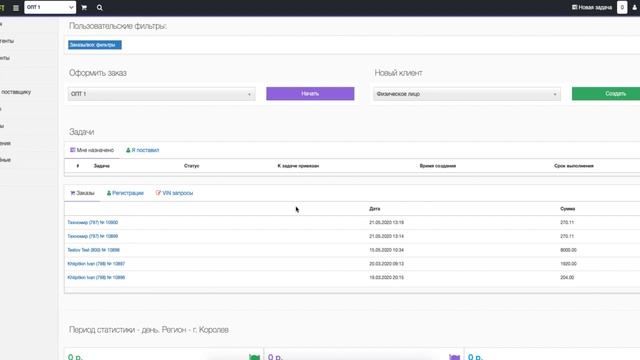The height and width of the screenshot is (360, 640).
Task: Open order link № 10899
Action: [x=93, y=236]
